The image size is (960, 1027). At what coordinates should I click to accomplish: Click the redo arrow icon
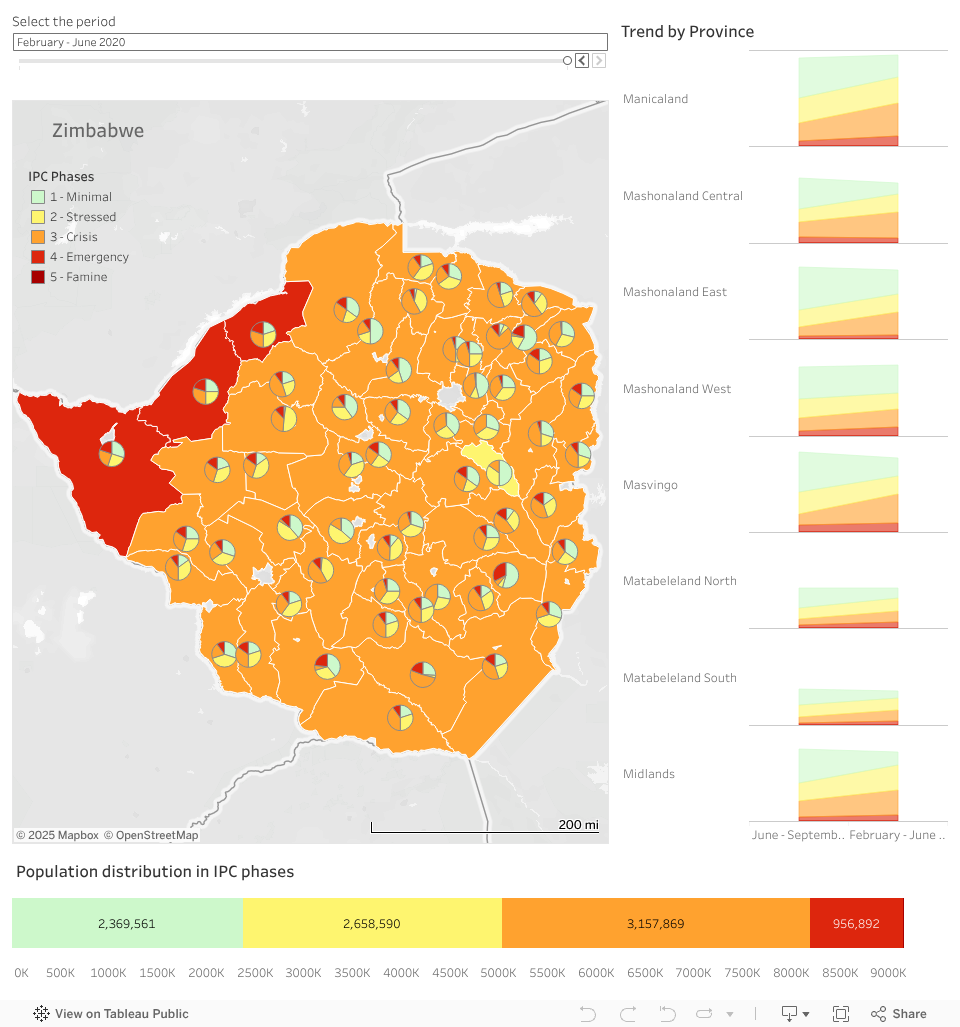[x=628, y=1014]
